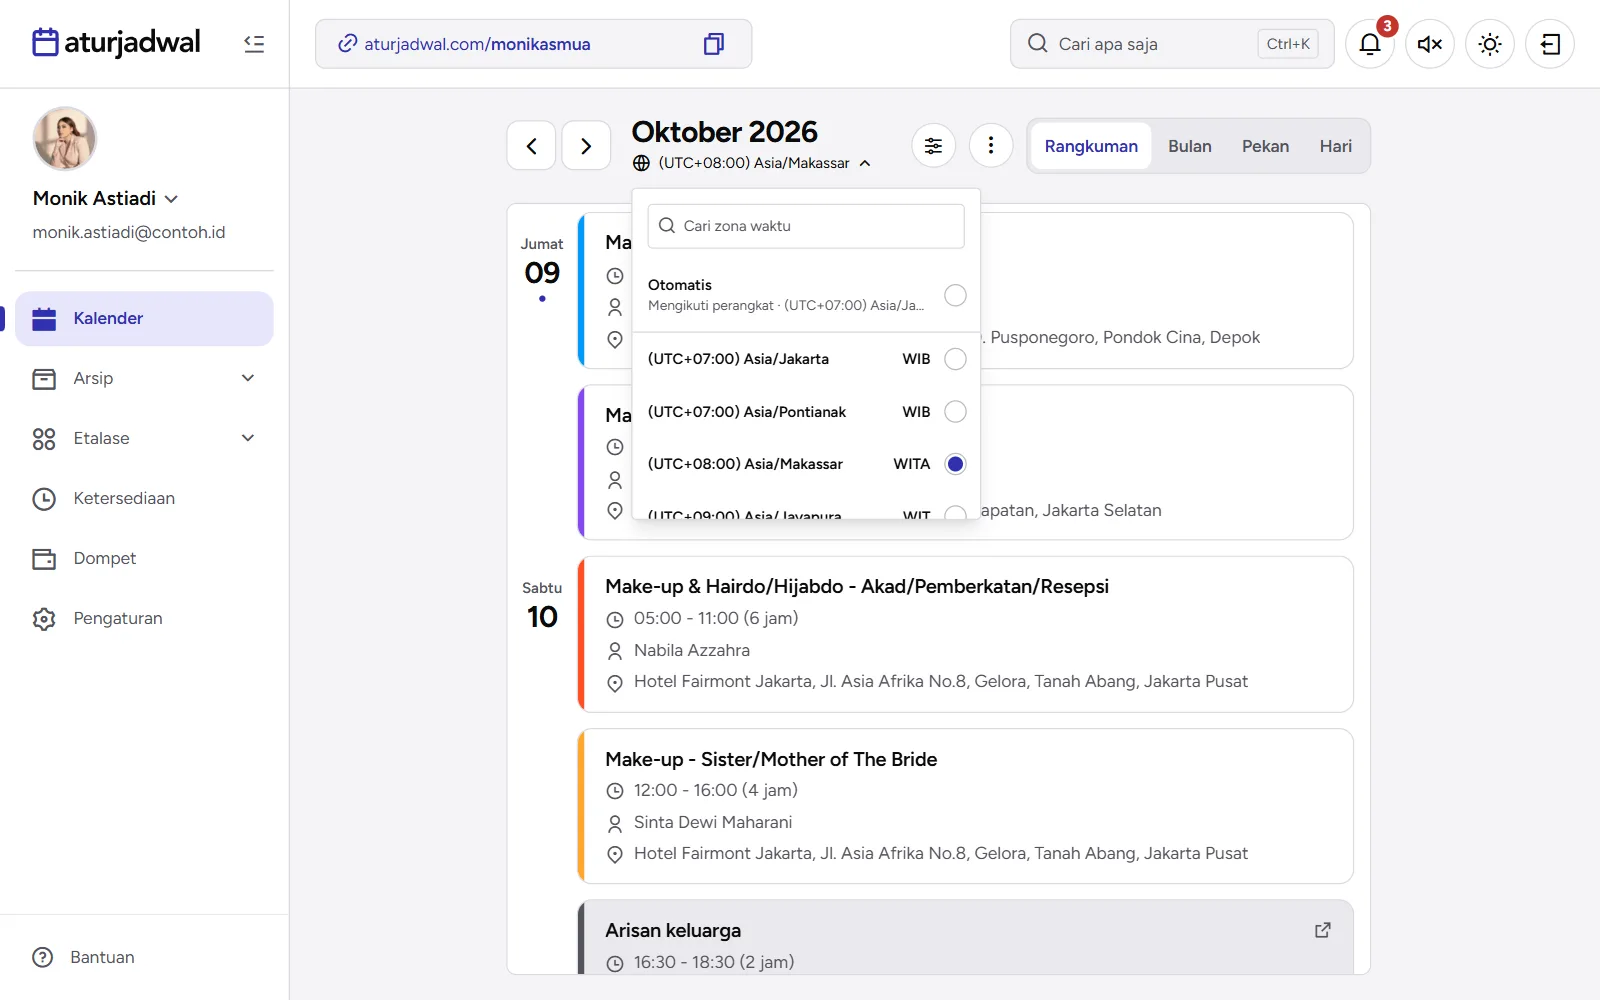Open Make-up Sister/Mother of The Bride event
1600x1000 pixels.
click(966, 806)
